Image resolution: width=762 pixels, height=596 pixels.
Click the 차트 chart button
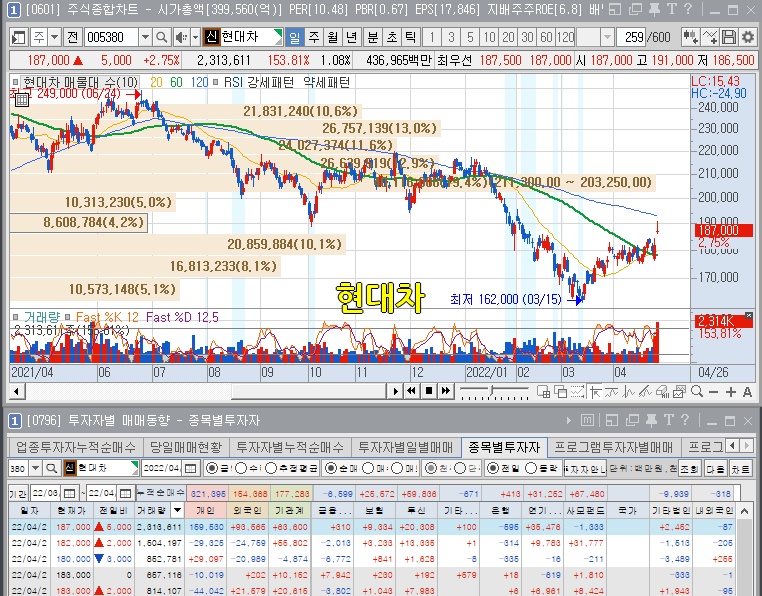coord(741,469)
